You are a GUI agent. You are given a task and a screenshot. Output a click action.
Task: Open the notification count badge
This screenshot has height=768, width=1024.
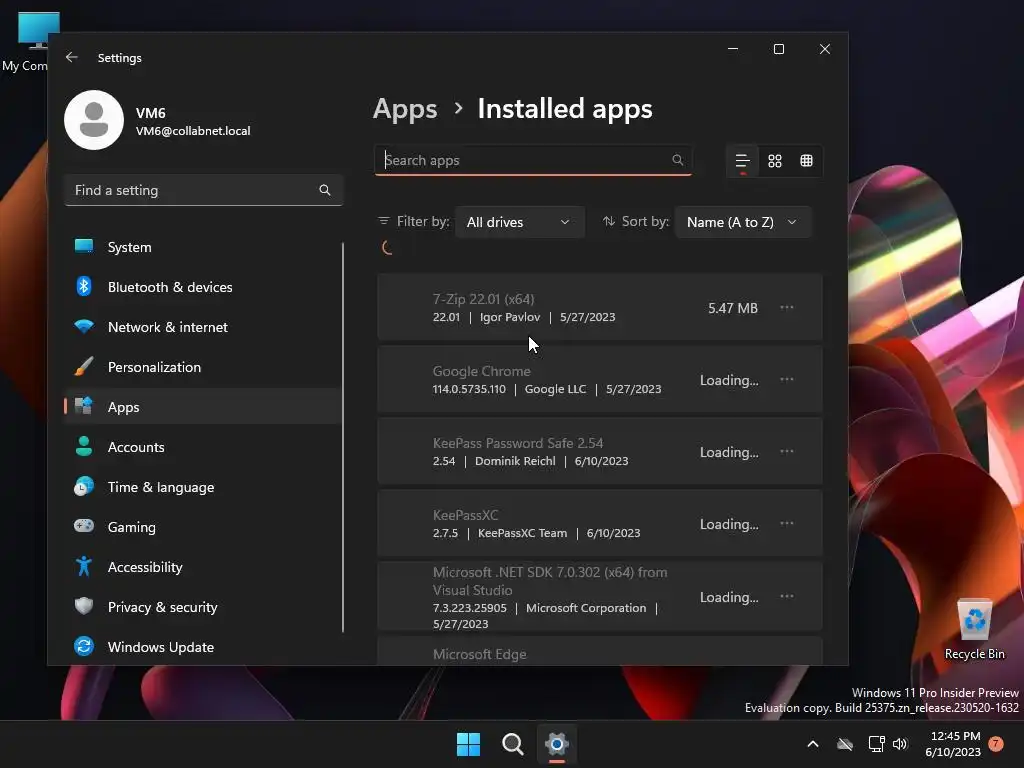pos(996,743)
